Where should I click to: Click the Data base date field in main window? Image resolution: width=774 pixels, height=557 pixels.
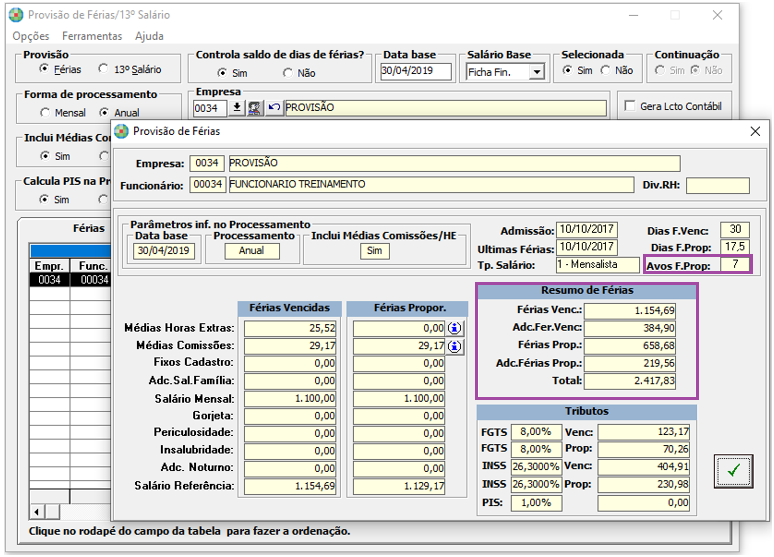[416, 71]
